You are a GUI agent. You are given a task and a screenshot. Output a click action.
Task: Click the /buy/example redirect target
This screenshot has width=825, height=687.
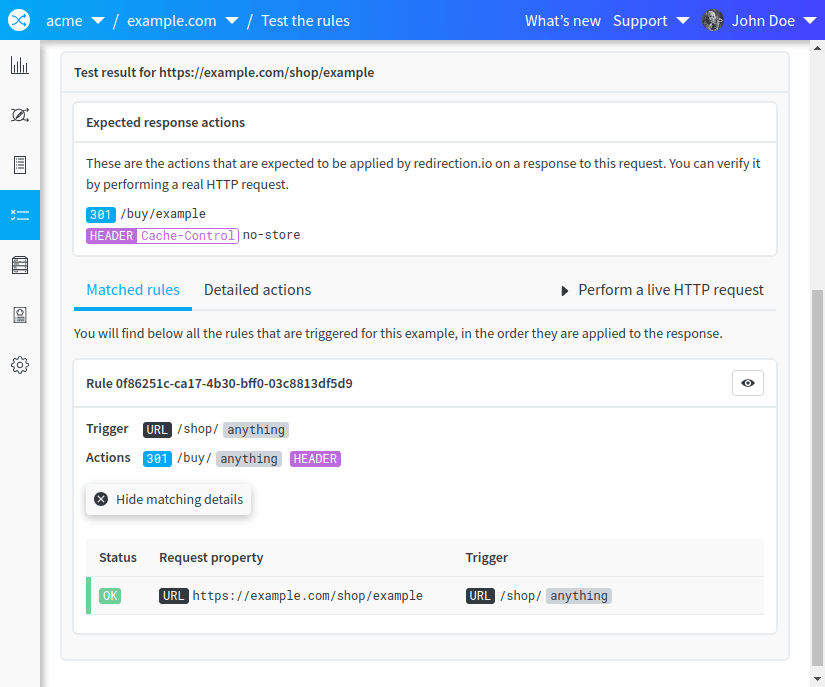pos(163,214)
